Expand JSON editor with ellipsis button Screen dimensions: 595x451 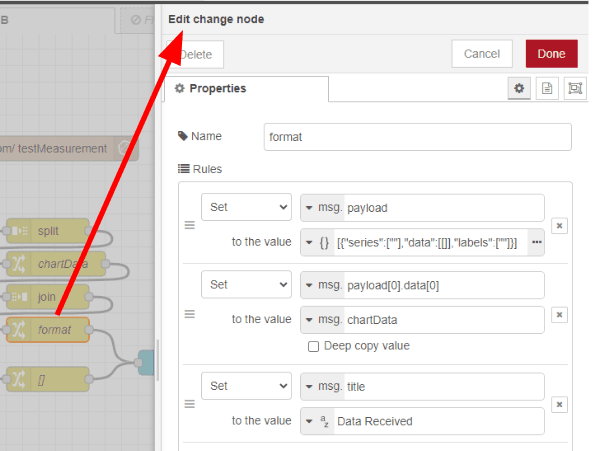(536, 242)
